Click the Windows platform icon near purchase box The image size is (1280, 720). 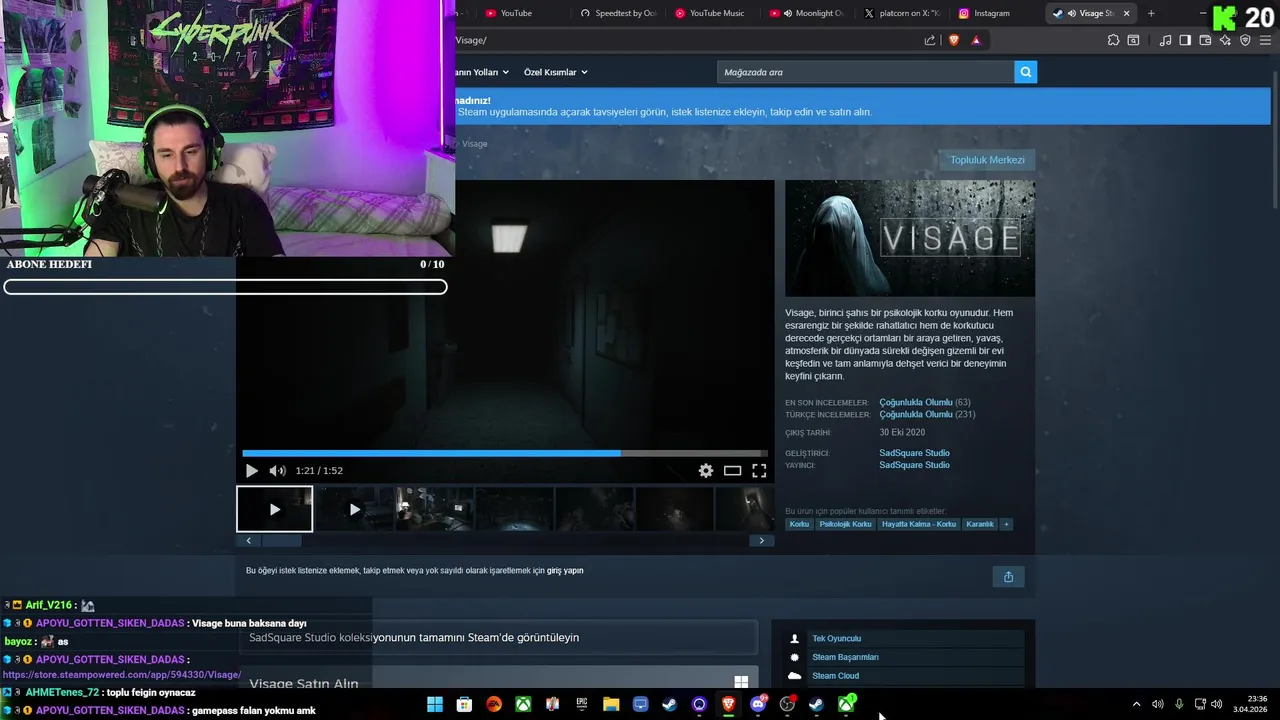[741, 682]
